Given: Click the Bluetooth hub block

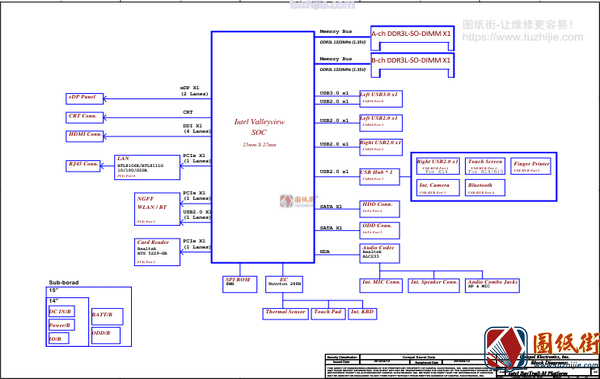Looking at the screenshot, I should [x=485, y=188].
